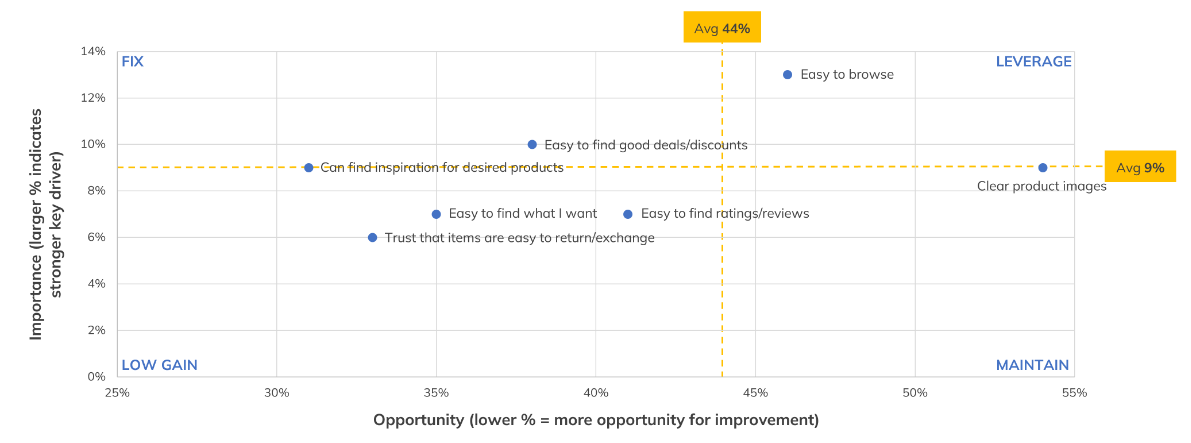1191x443 pixels.
Task: Click the Easy to browse text label
Action: pyautogui.click(x=847, y=75)
